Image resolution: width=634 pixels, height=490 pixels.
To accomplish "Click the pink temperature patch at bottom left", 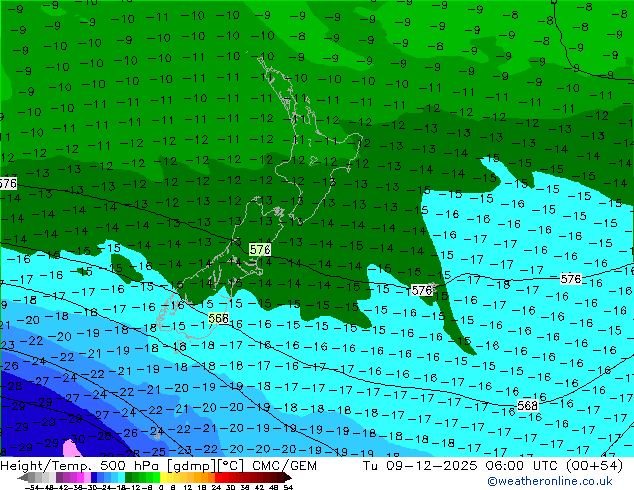I will click(x=72, y=448).
